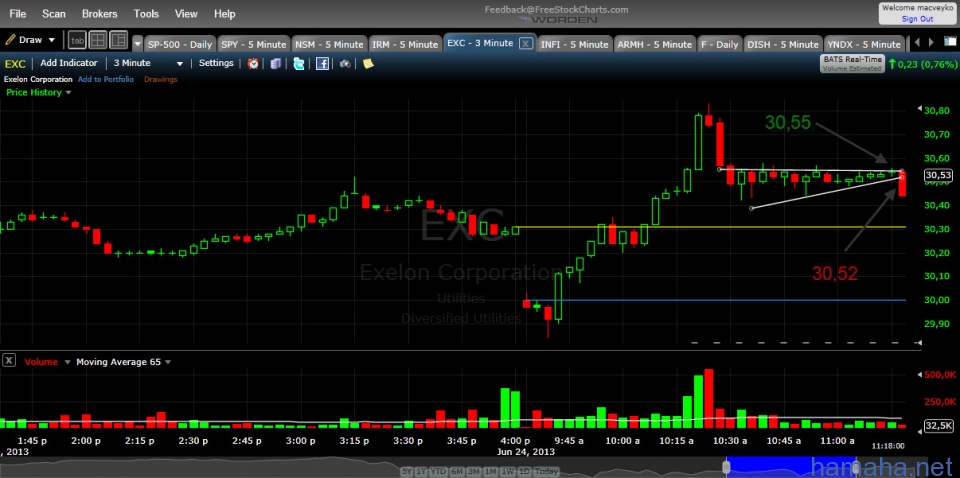Switch to the IRM - 5 Minute tab

coord(405,44)
